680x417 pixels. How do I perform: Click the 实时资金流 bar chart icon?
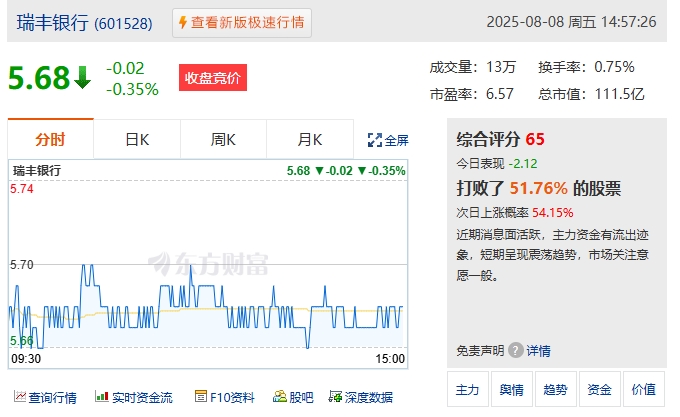click(101, 396)
